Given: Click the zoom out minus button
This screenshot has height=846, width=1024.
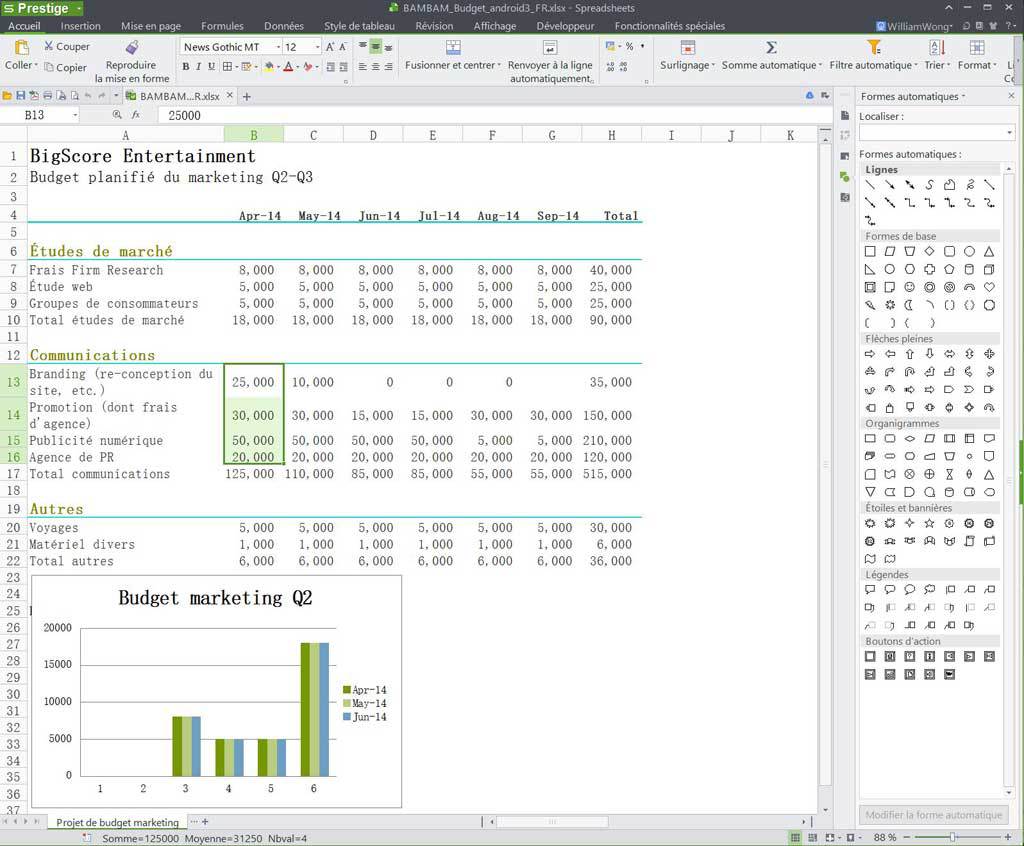Looking at the screenshot, I should pos(906,838).
